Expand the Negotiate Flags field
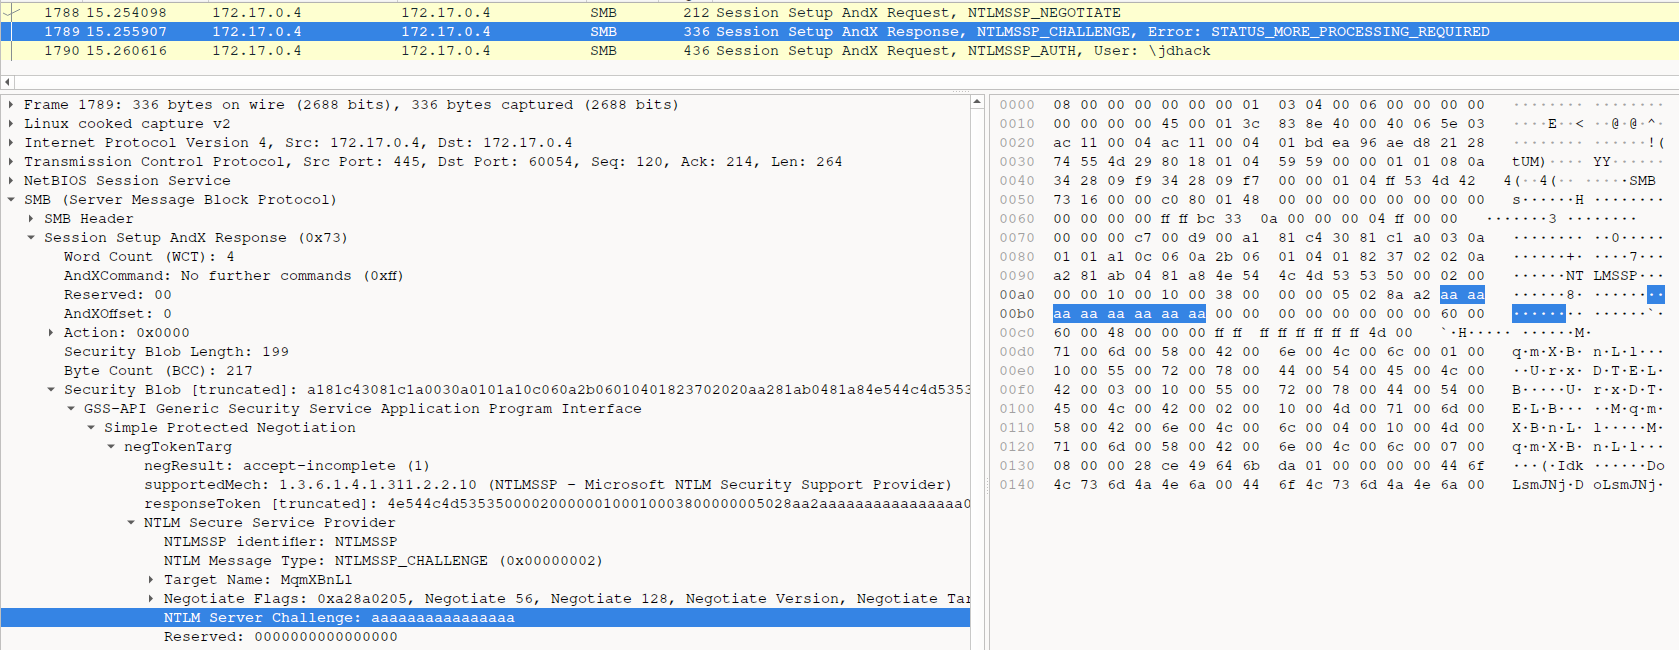 click(x=151, y=599)
